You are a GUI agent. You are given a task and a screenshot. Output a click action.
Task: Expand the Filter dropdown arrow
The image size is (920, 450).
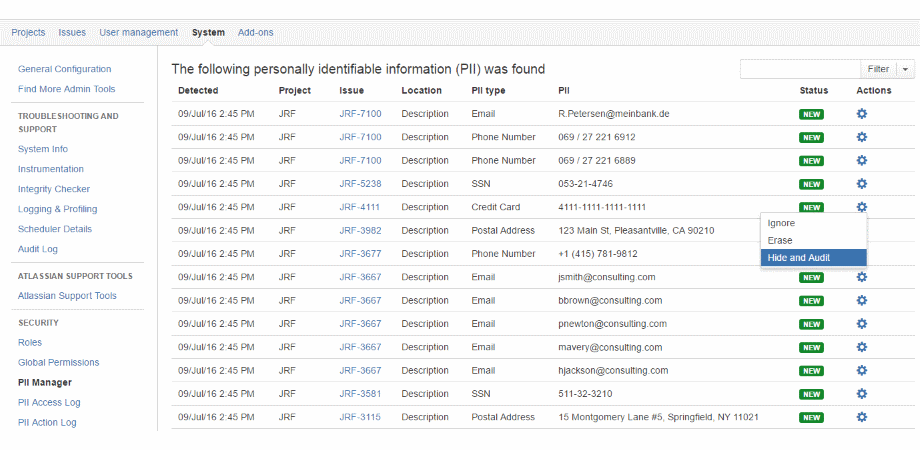[906, 69]
